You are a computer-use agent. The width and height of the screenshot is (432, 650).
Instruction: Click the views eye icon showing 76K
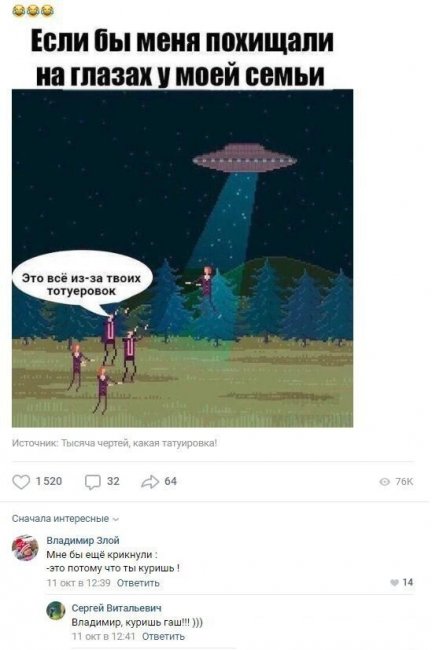pyautogui.click(x=385, y=482)
